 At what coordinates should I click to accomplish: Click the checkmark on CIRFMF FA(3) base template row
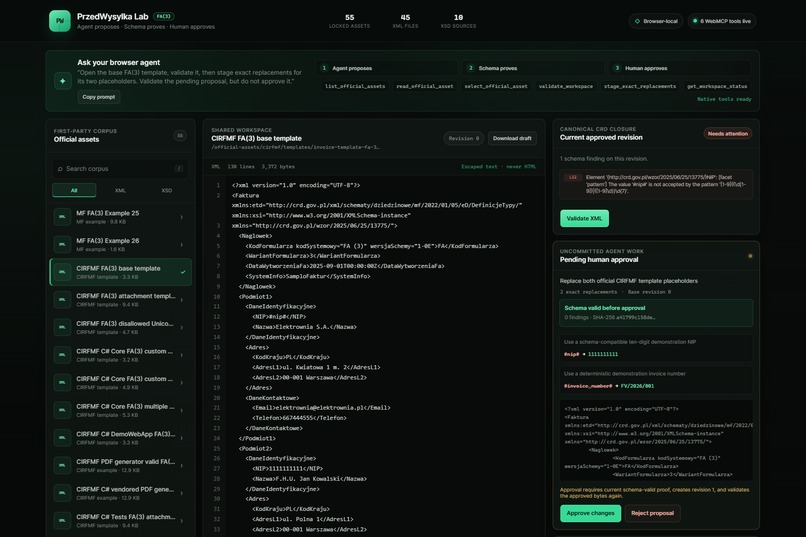[183, 272]
